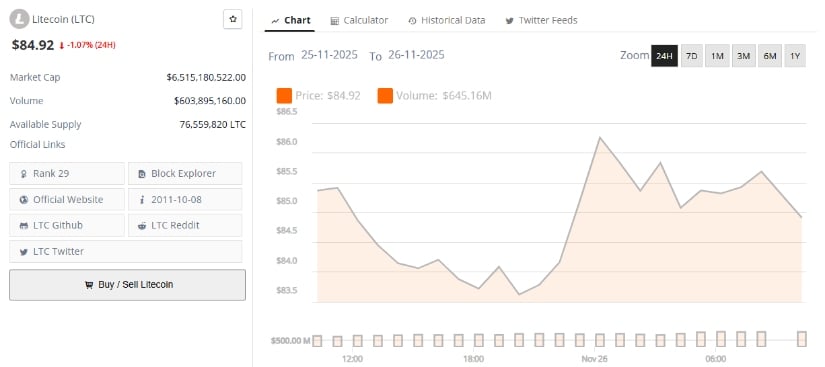Open the LTC Twitter link
This screenshot has height=367, width=825.
(x=126, y=251)
